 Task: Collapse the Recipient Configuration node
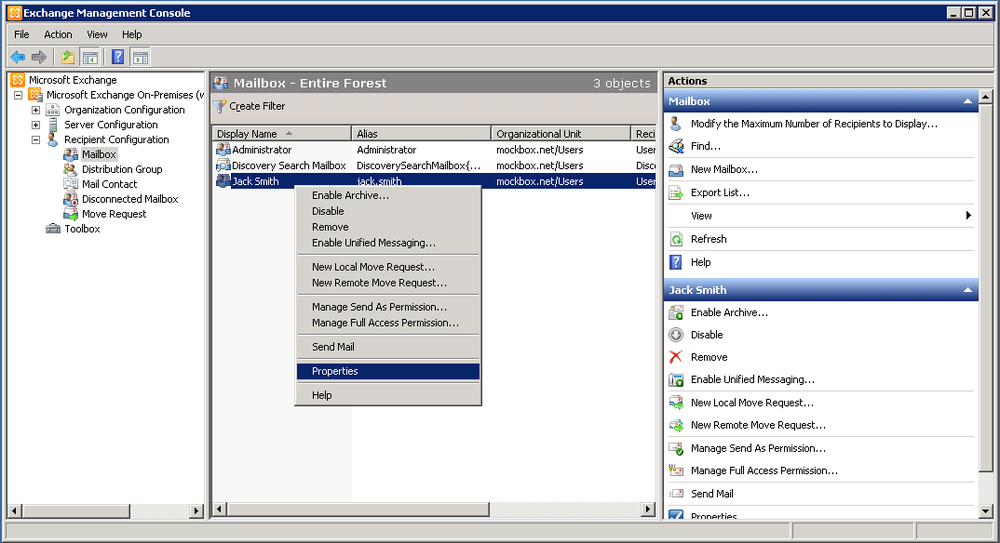click(x=36, y=140)
